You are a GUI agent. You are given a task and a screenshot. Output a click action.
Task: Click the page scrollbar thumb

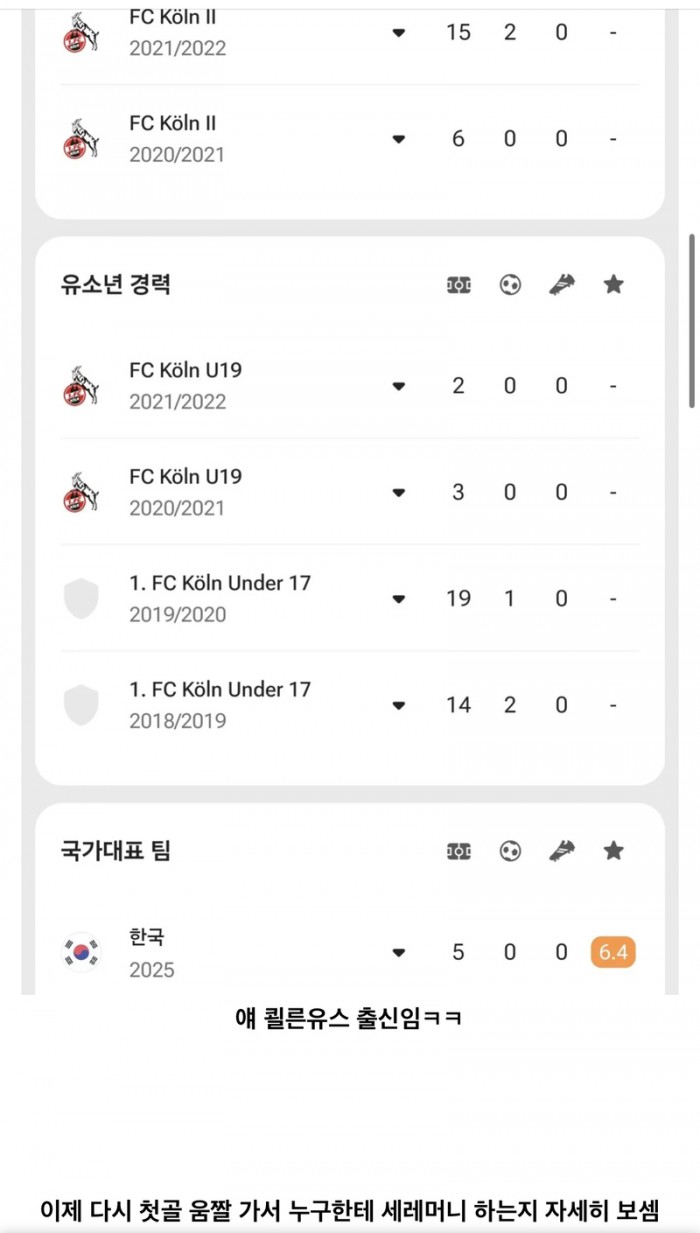click(691, 320)
